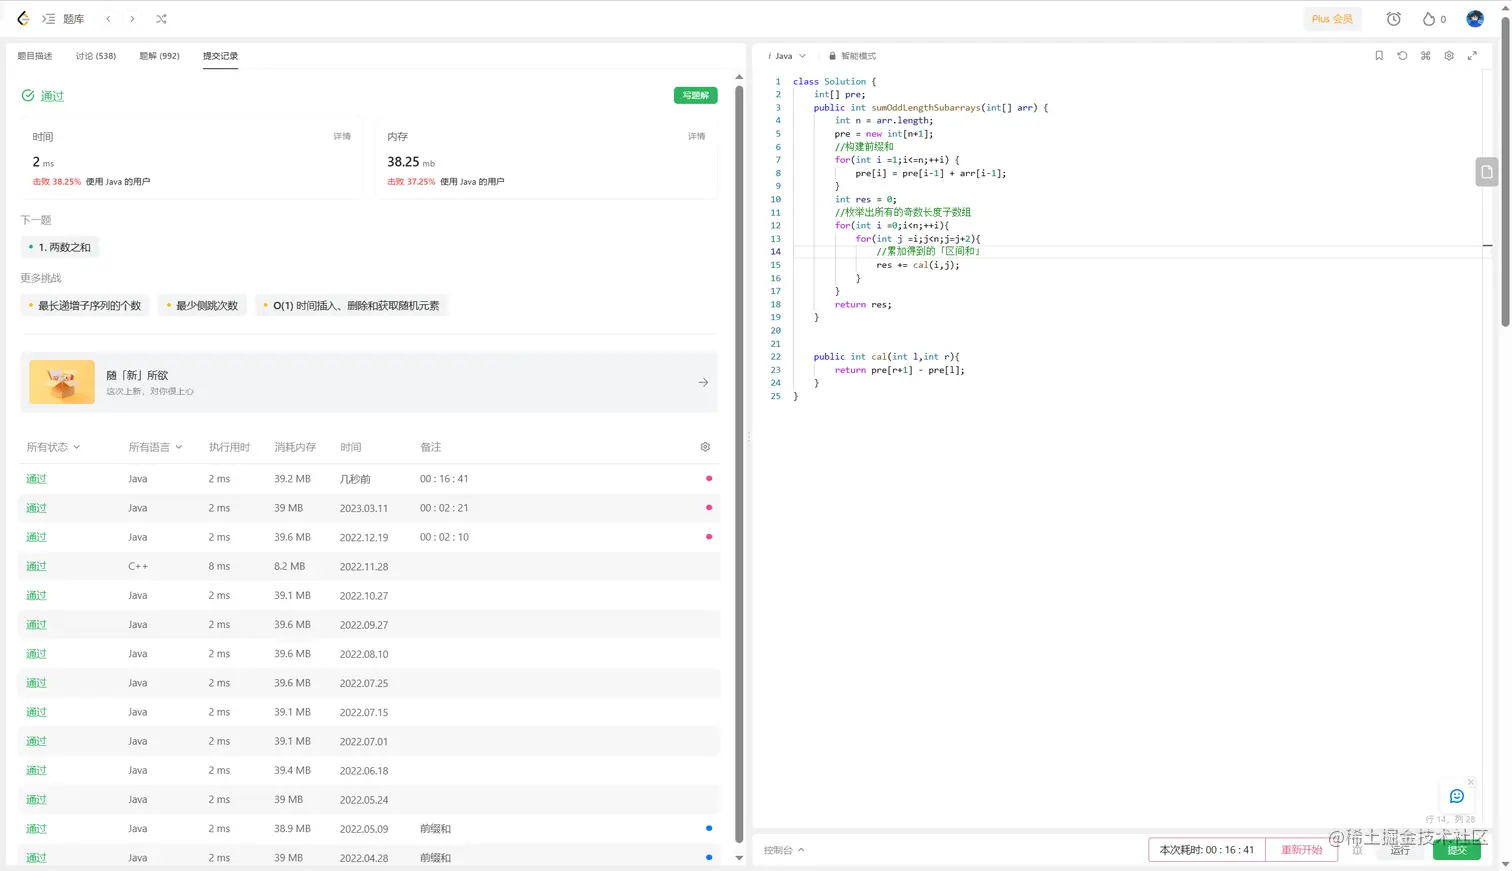Click the LeetCode logo icon
Viewport: 1512px width, 871px height.
(x=23, y=19)
